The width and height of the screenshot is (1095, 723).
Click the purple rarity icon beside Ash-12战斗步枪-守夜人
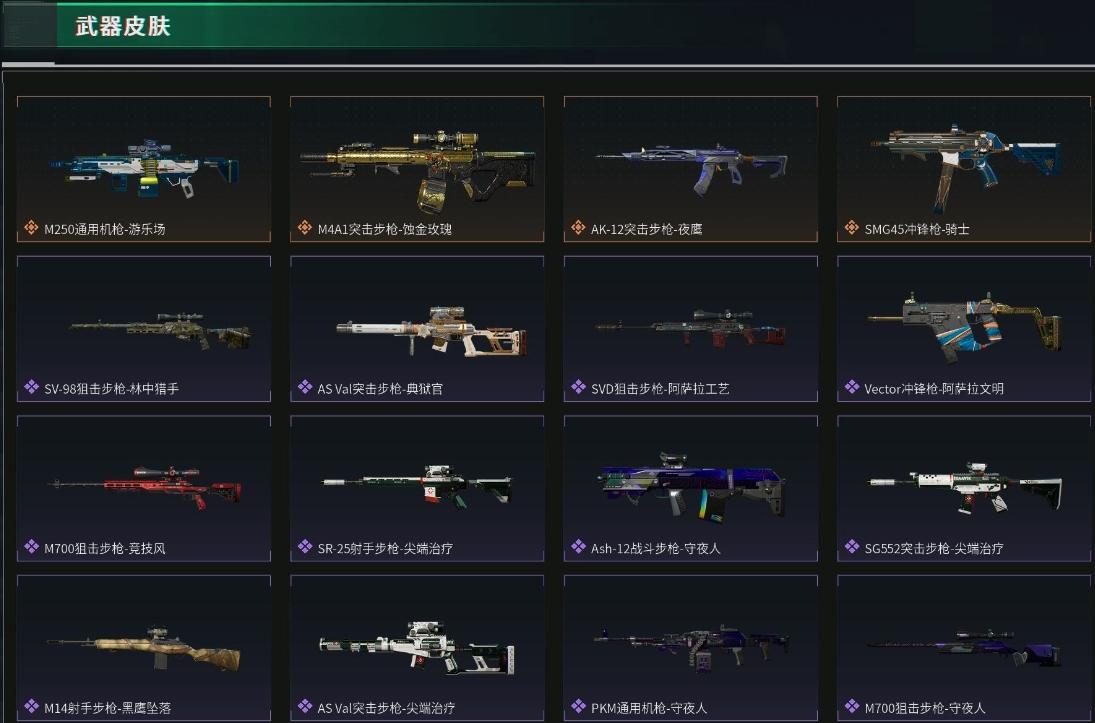pos(578,547)
